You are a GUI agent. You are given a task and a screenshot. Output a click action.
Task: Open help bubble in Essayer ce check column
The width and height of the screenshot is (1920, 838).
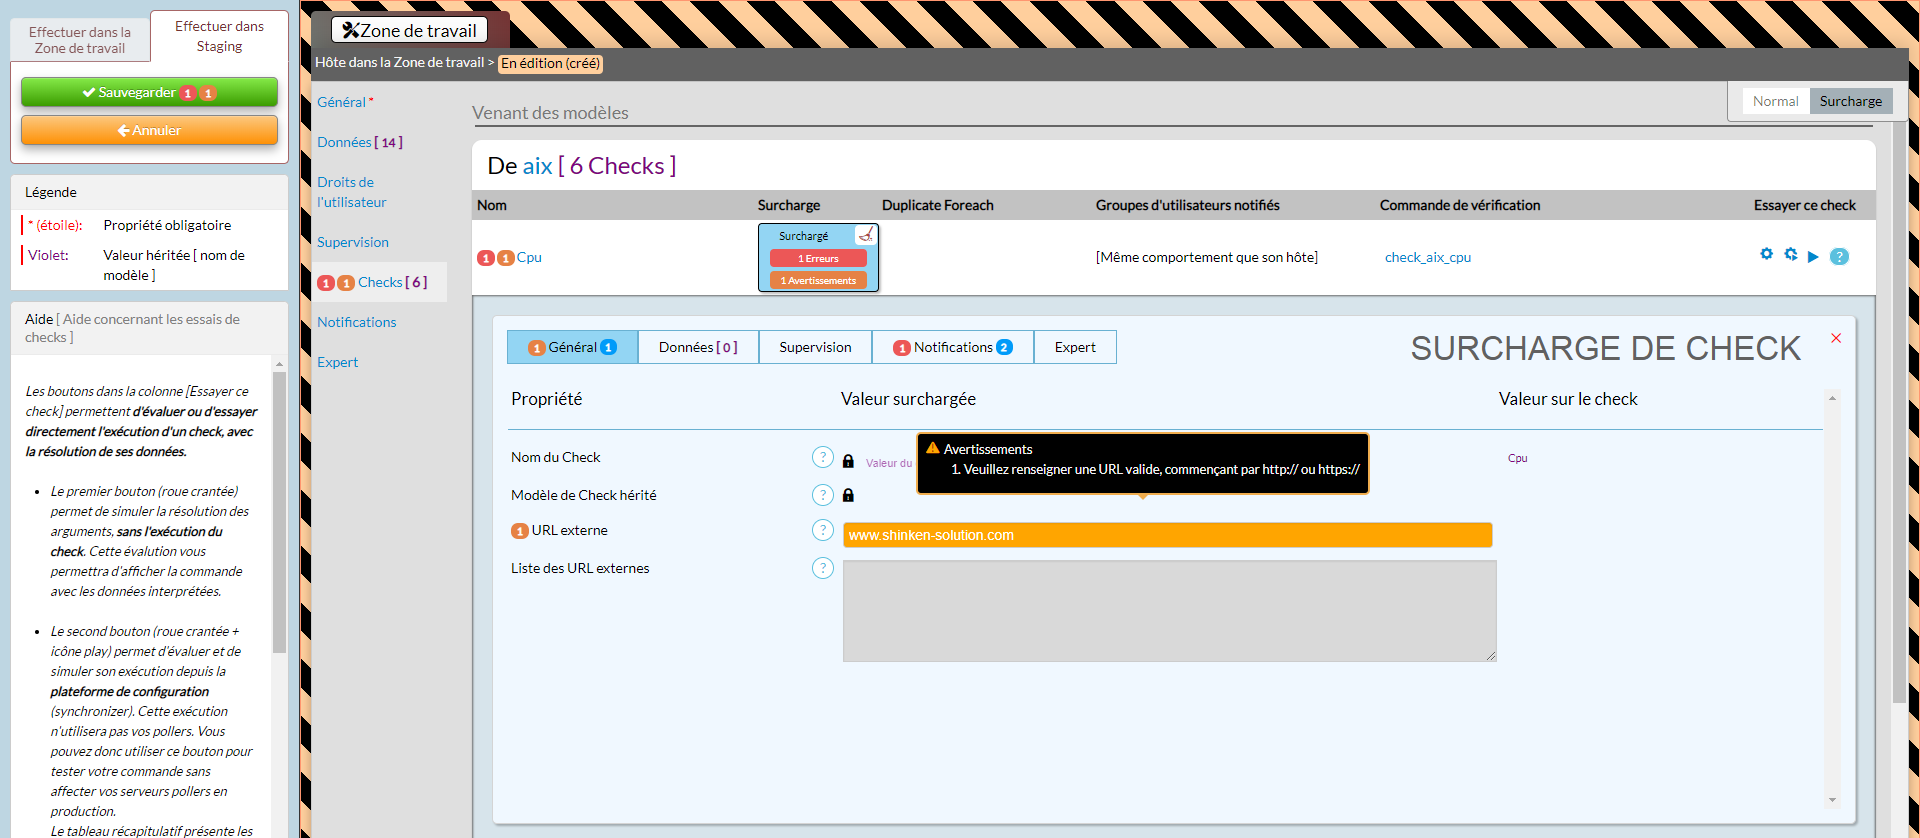(x=1839, y=257)
